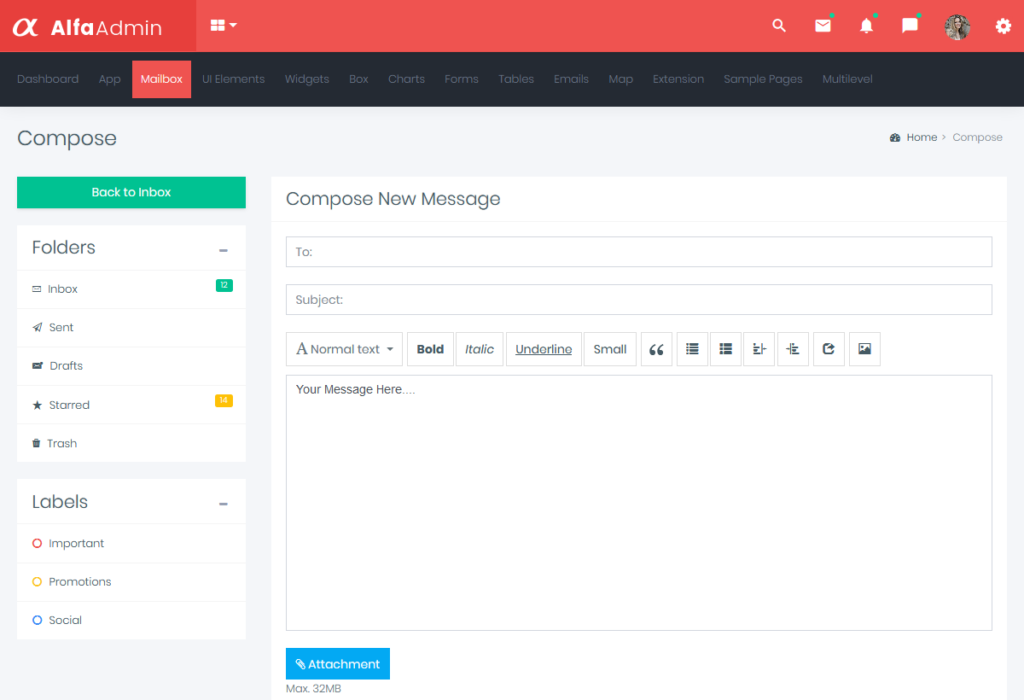
Task: Open the Normal text style dropdown
Action: [x=344, y=348]
